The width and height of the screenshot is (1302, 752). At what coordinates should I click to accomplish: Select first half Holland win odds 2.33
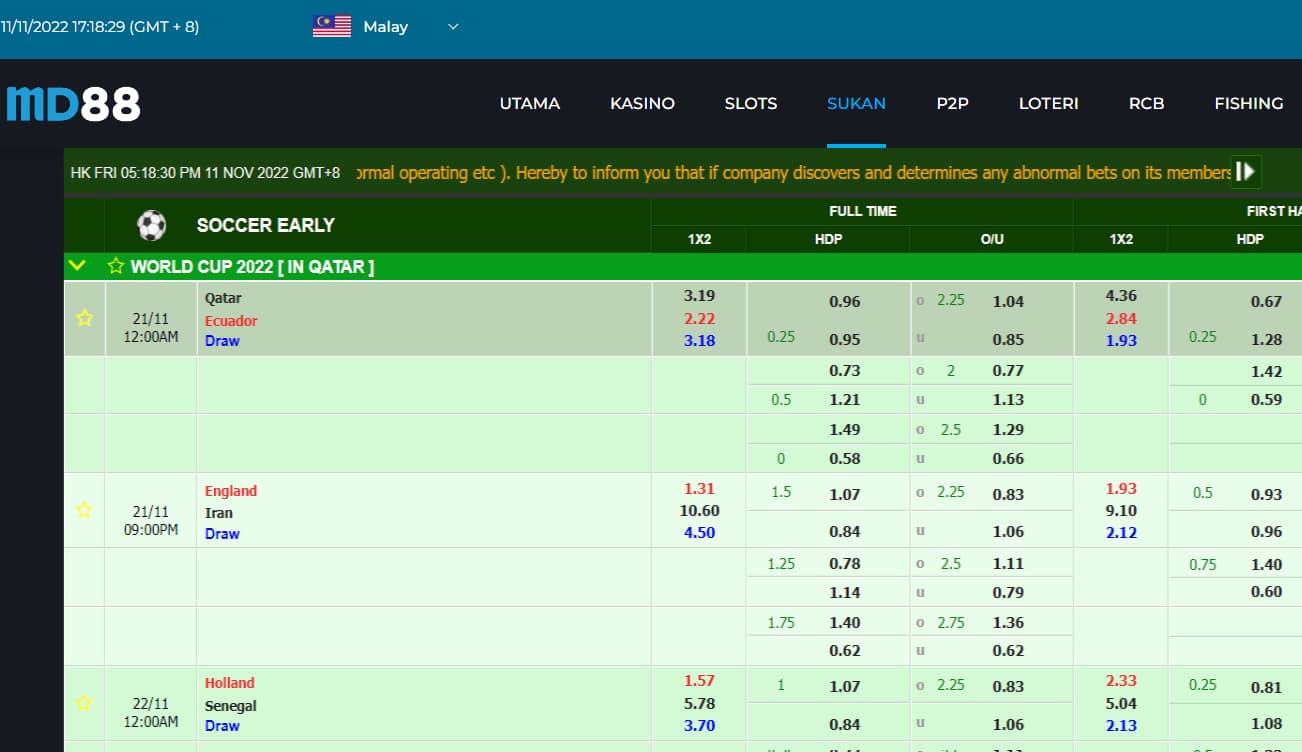(x=1121, y=681)
